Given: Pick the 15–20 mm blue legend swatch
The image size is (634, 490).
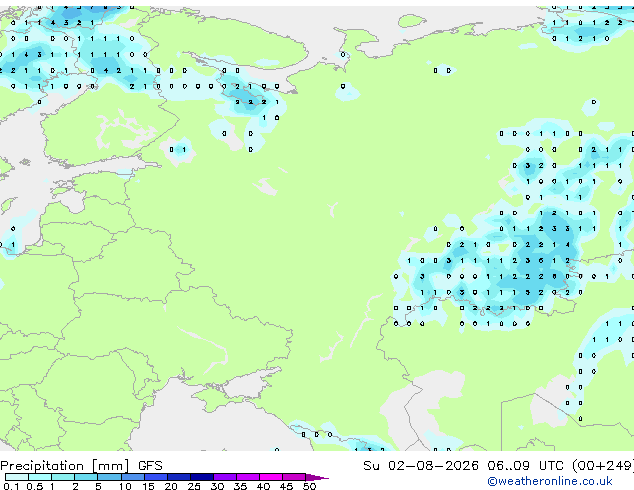Looking at the screenshot, I should 156,477.
